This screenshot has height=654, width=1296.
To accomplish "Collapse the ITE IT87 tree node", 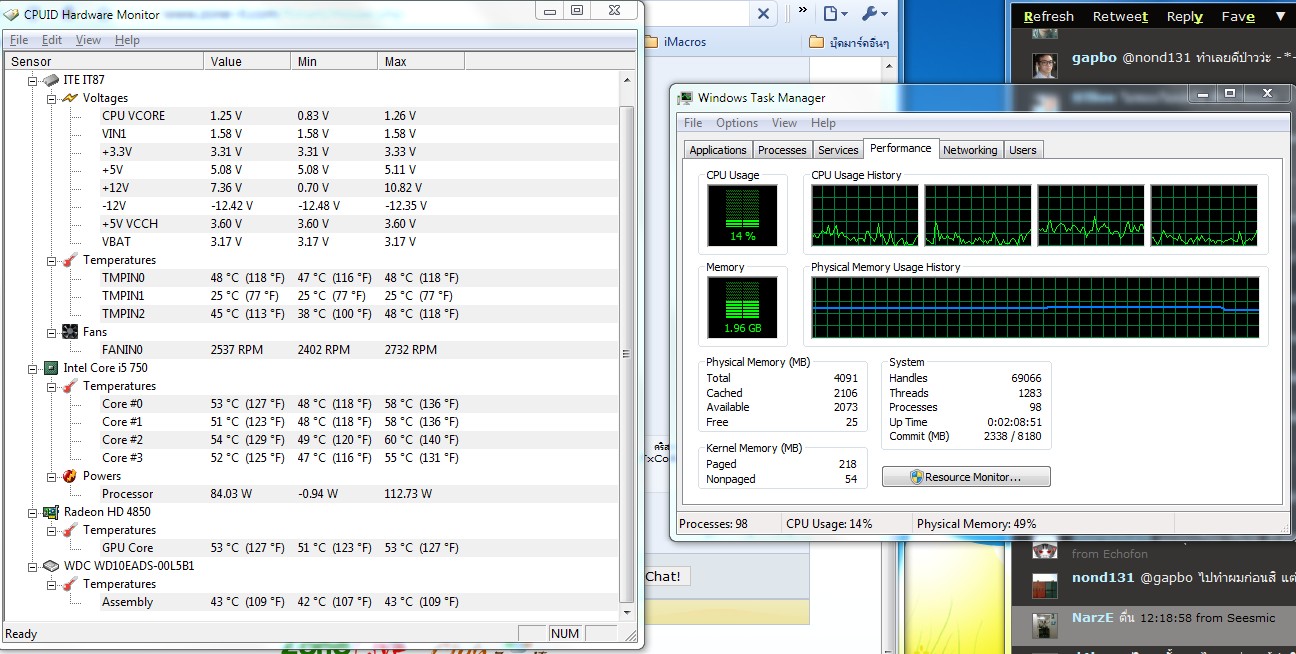I will click(32, 80).
